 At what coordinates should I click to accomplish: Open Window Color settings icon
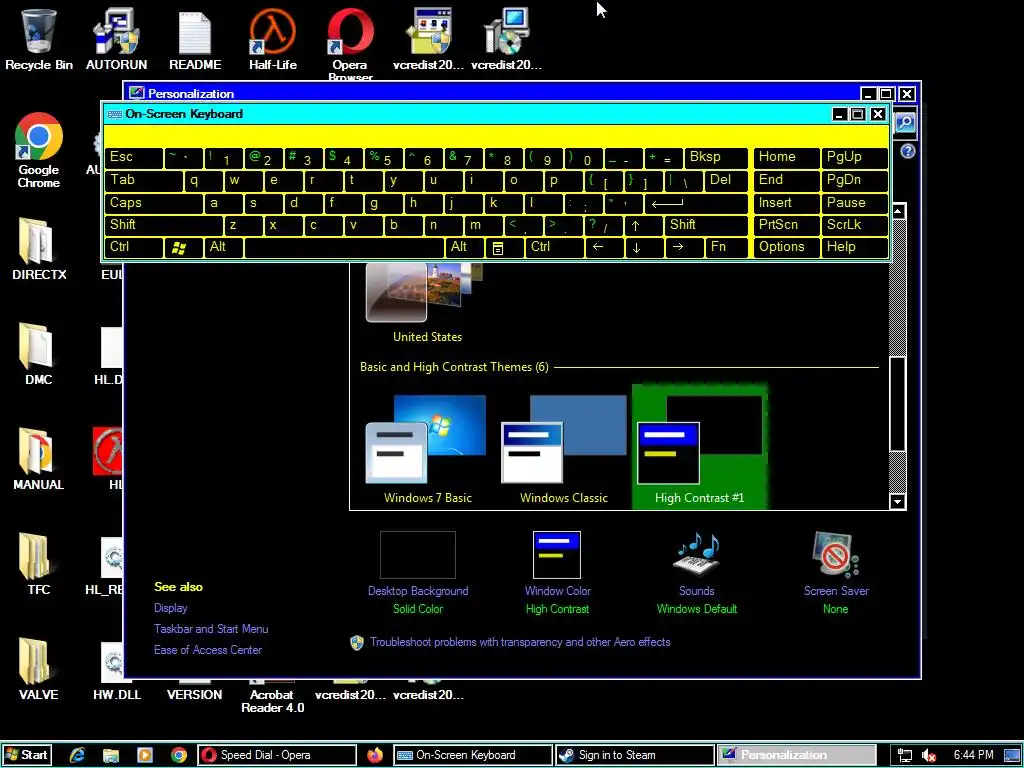(556, 555)
